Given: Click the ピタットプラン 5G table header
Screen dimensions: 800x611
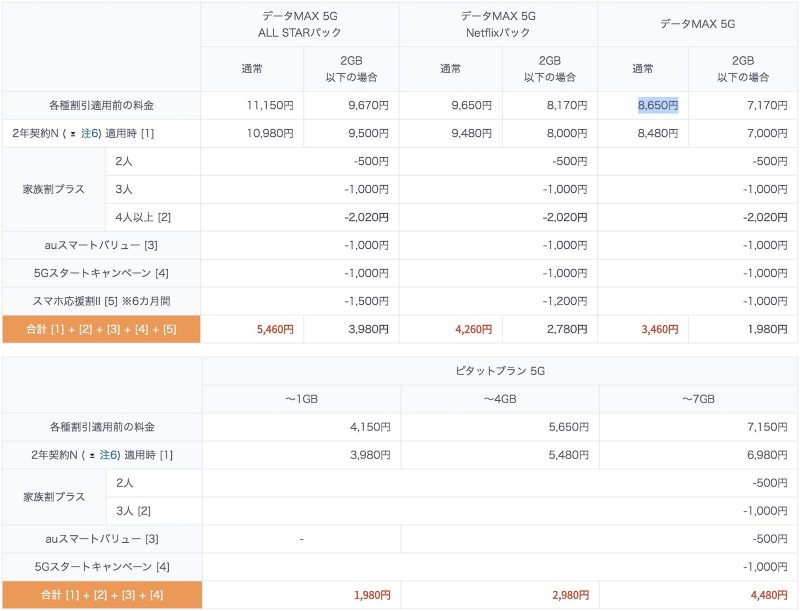Looking at the screenshot, I should coord(500,371).
